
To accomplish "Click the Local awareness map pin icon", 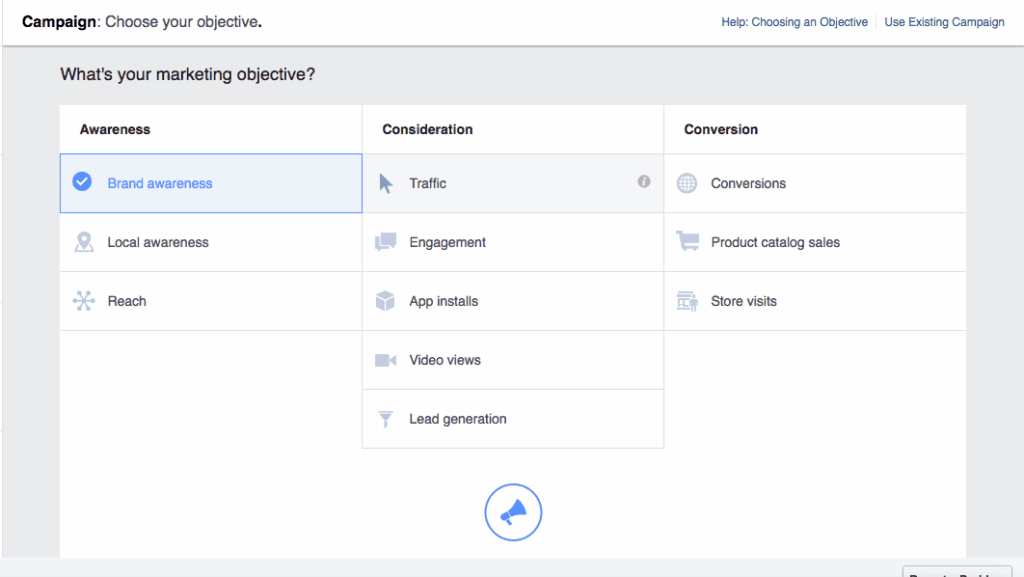I will click(84, 243).
